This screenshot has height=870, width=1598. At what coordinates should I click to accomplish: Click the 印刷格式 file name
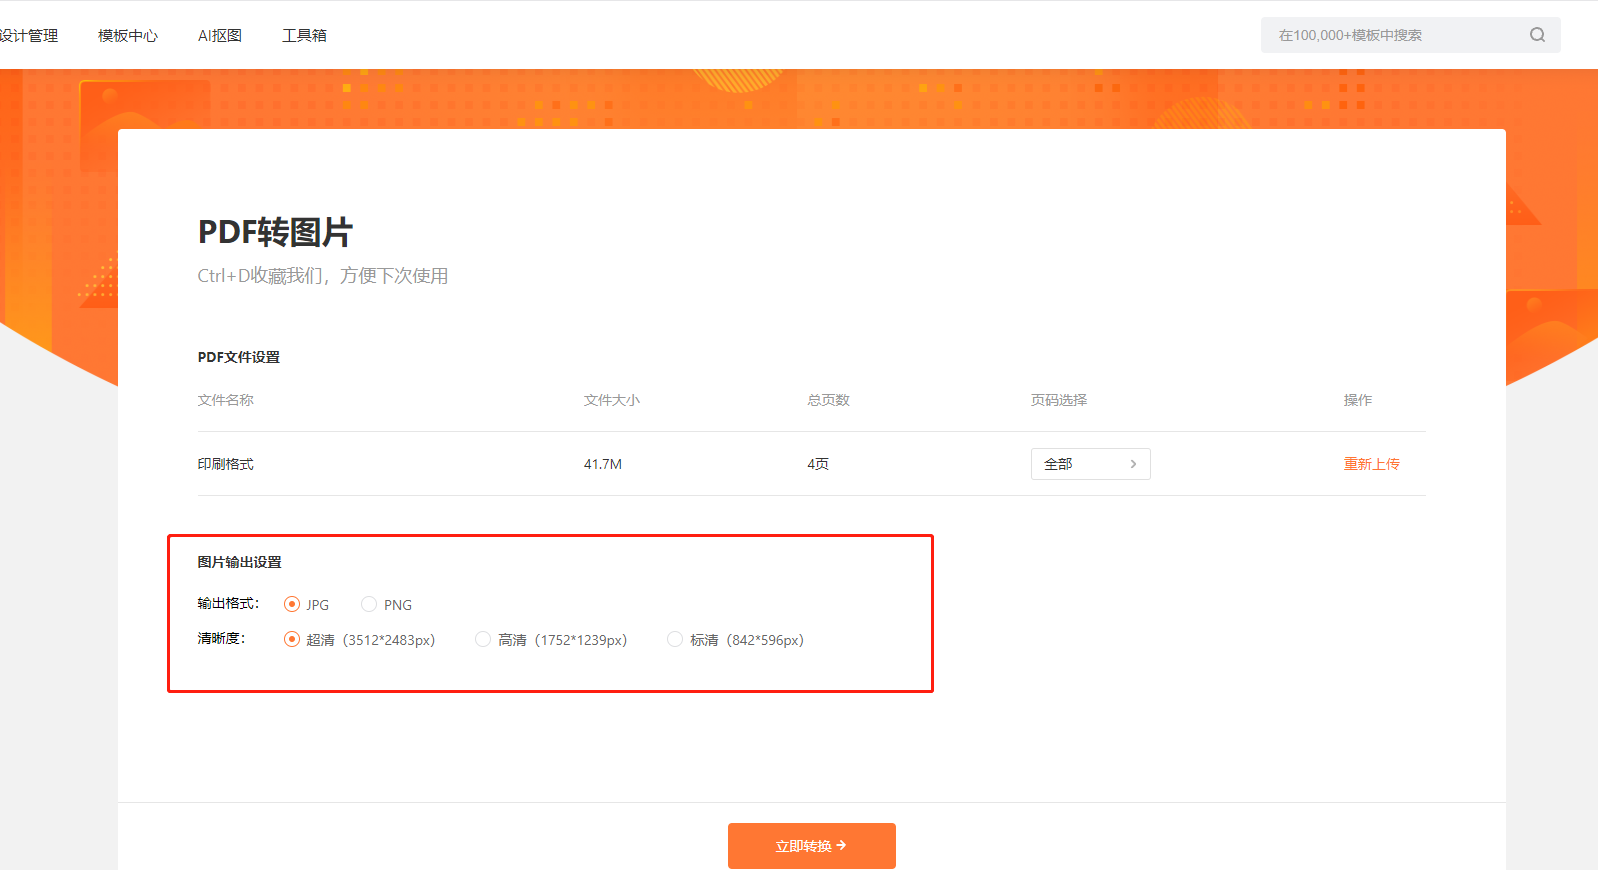pyautogui.click(x=226, y=464)
